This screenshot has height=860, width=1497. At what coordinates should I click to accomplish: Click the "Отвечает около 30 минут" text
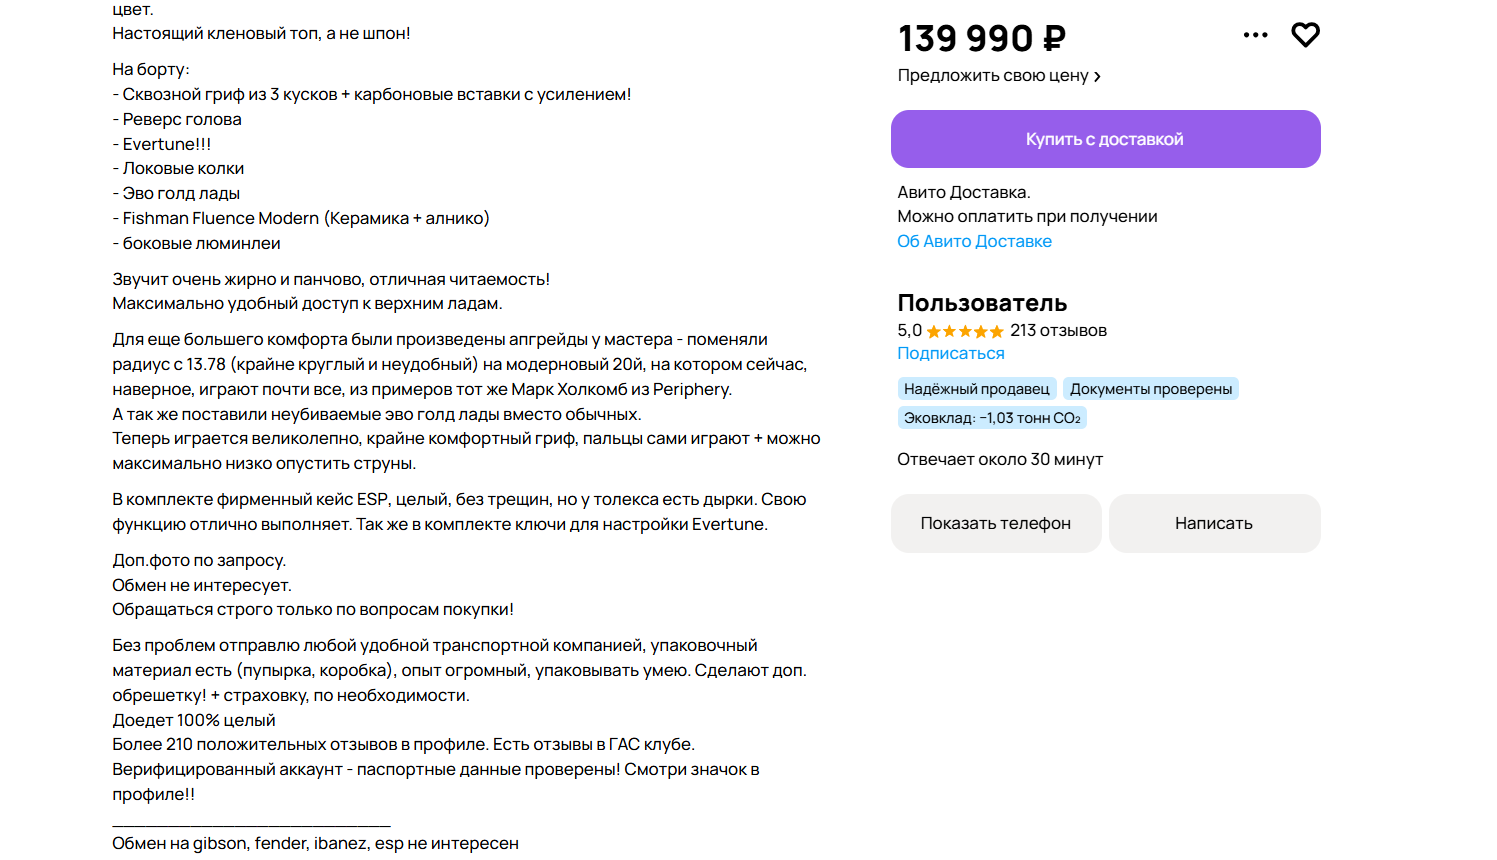tap(999, 460)
